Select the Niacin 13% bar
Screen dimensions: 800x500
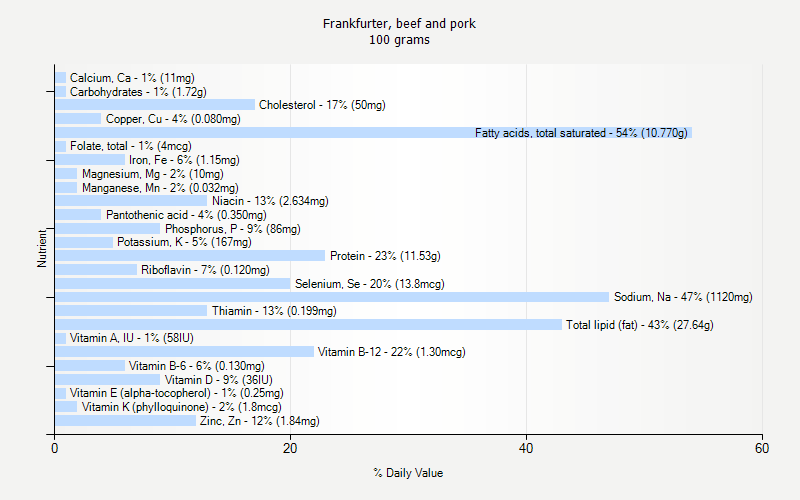130,201
